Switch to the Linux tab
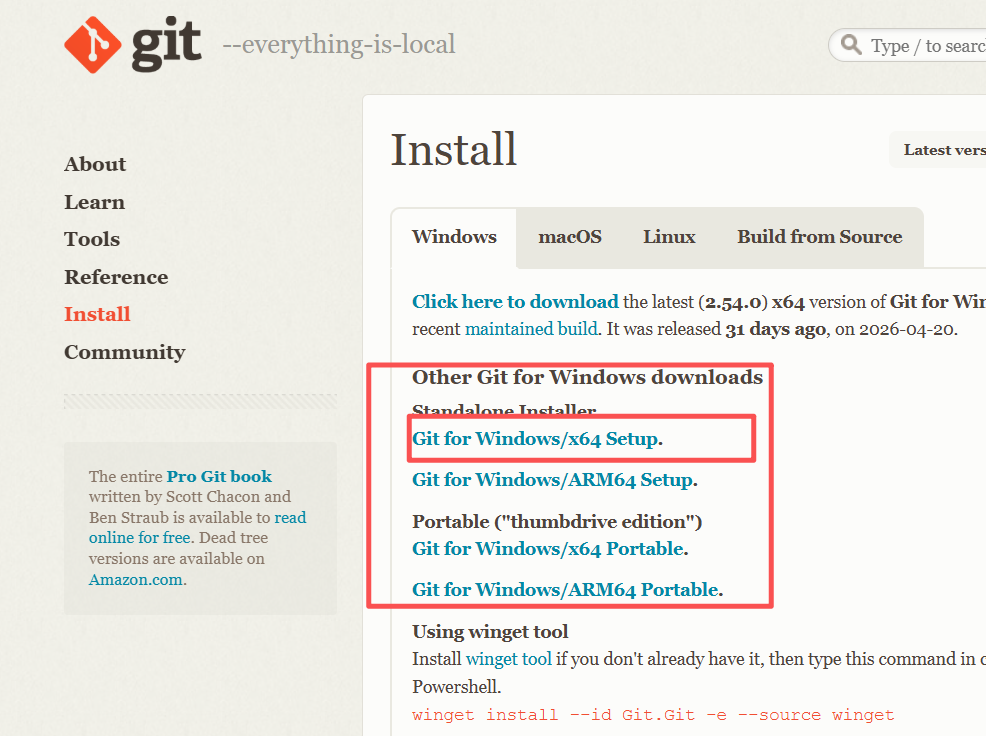Screen dimensions: 986x736 pyautogui.click(x=669, y=237)
